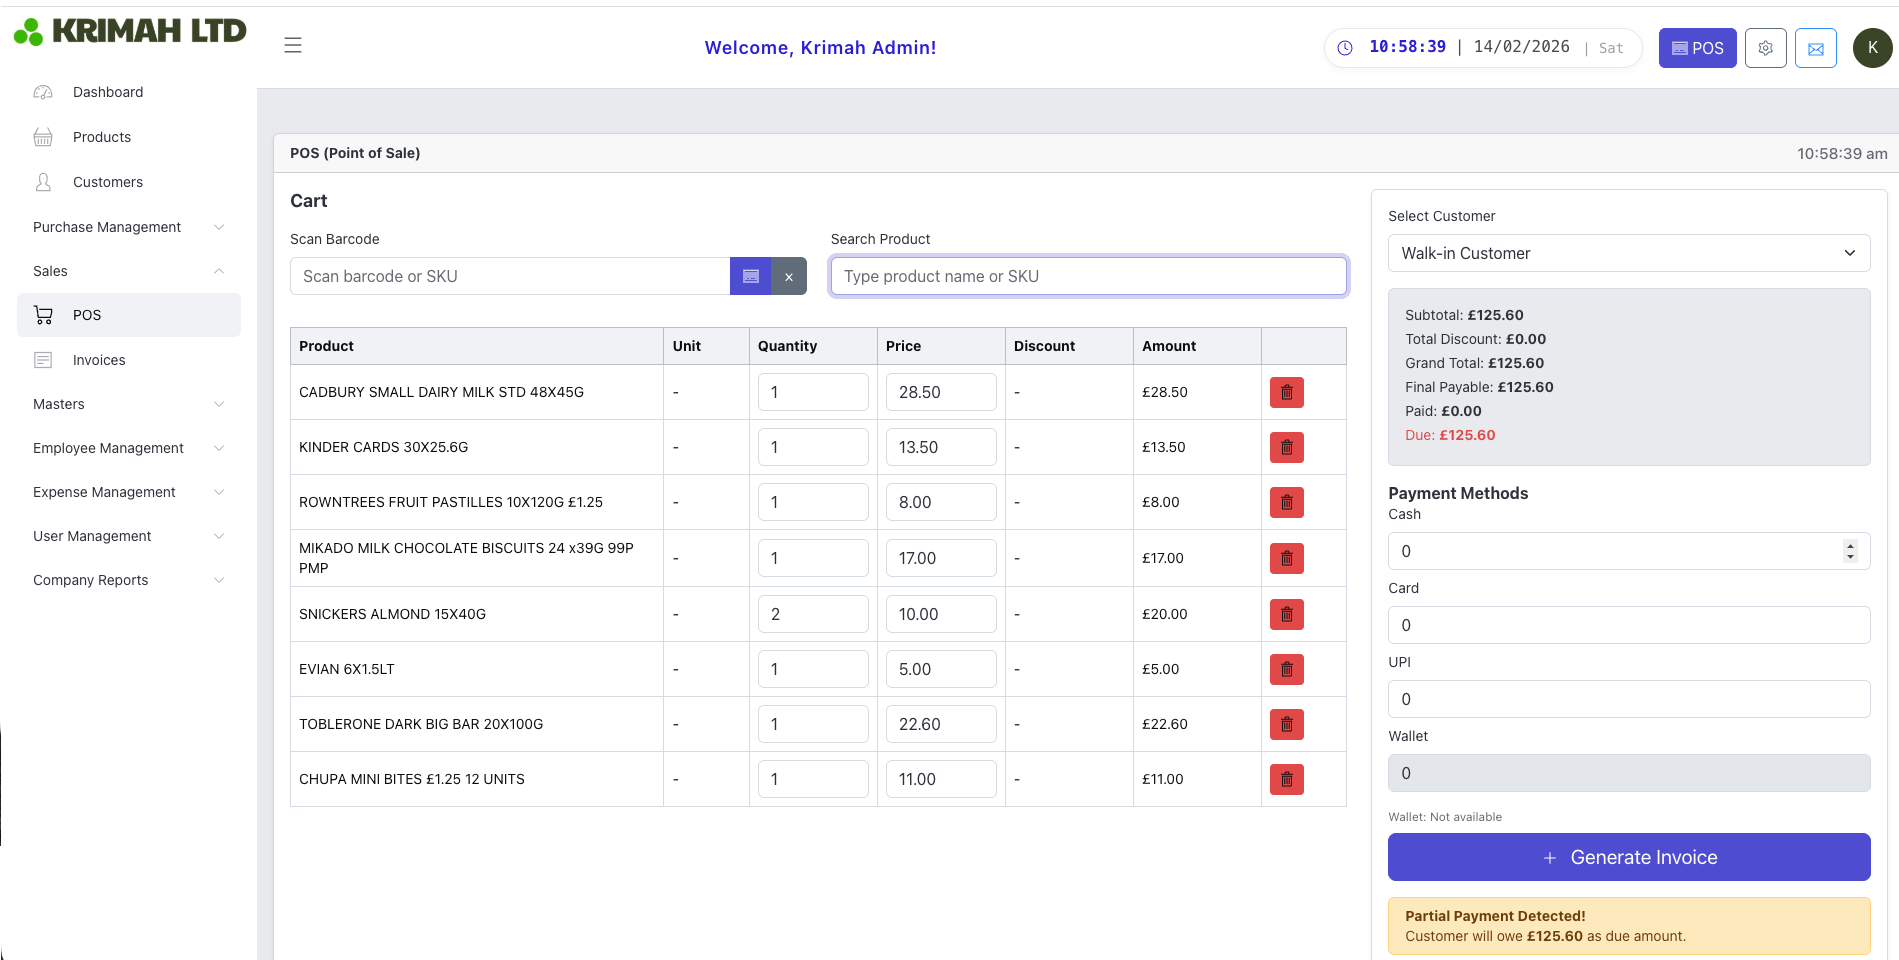Screen dimensions: 1899x960
Task: Click the Search Product input field
Action: (1088, 276)
